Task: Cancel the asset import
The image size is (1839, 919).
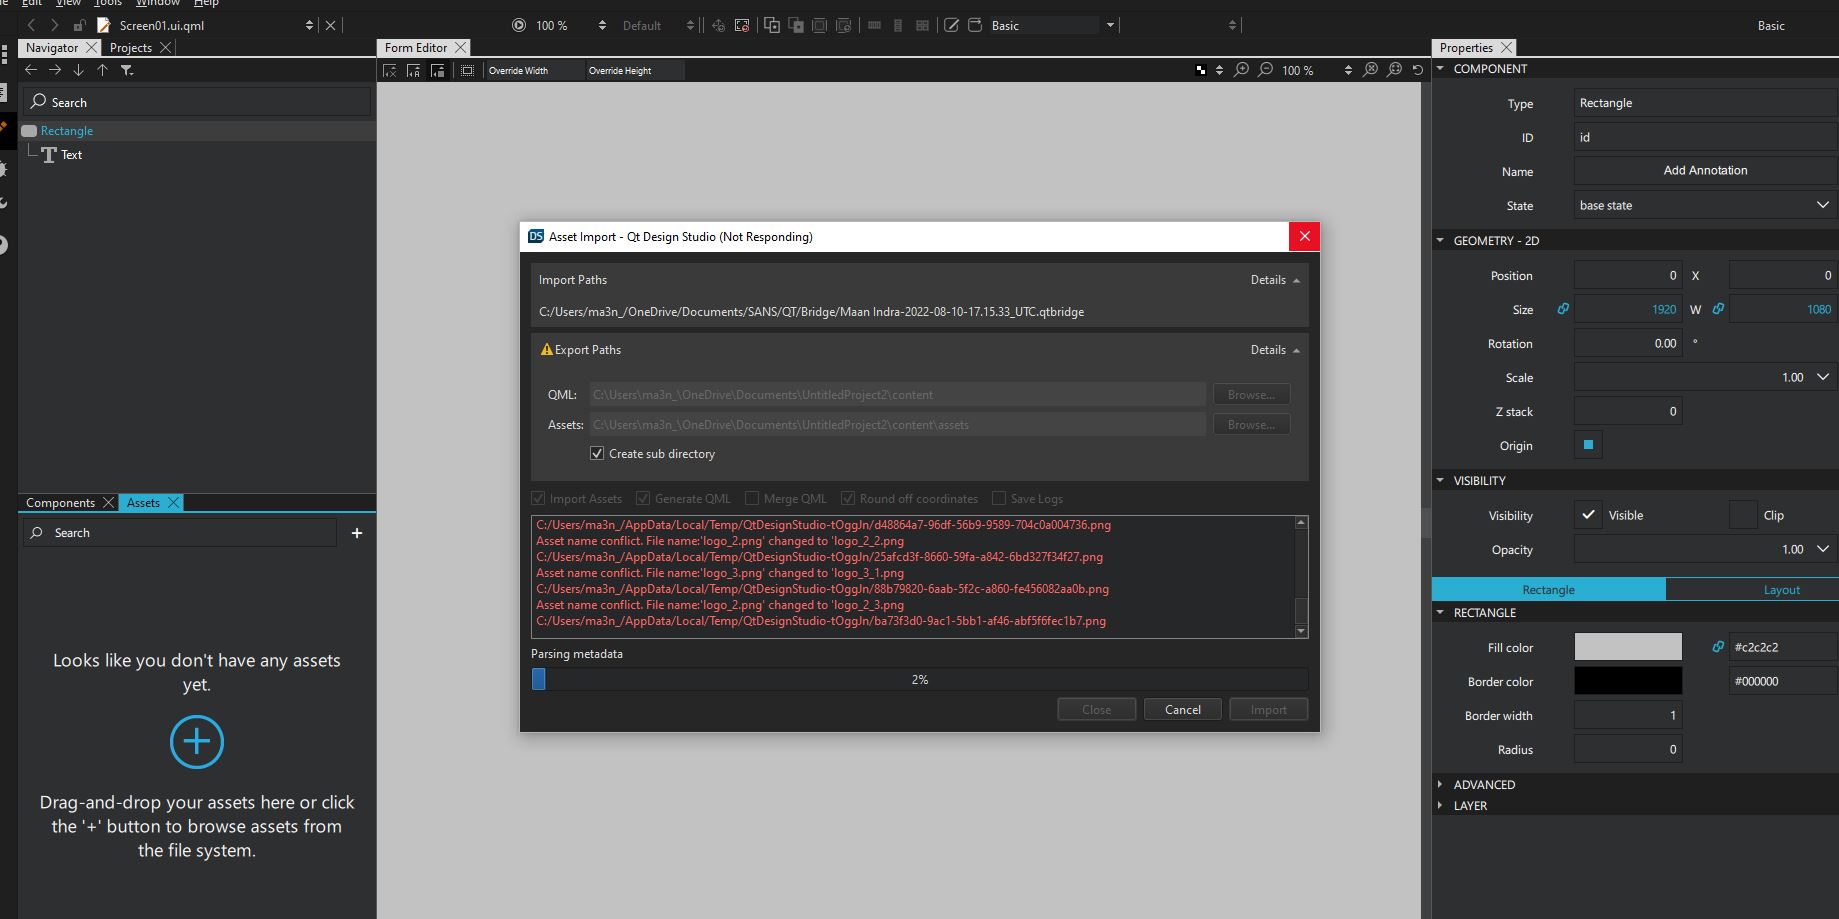Action: coord(1182,709)
